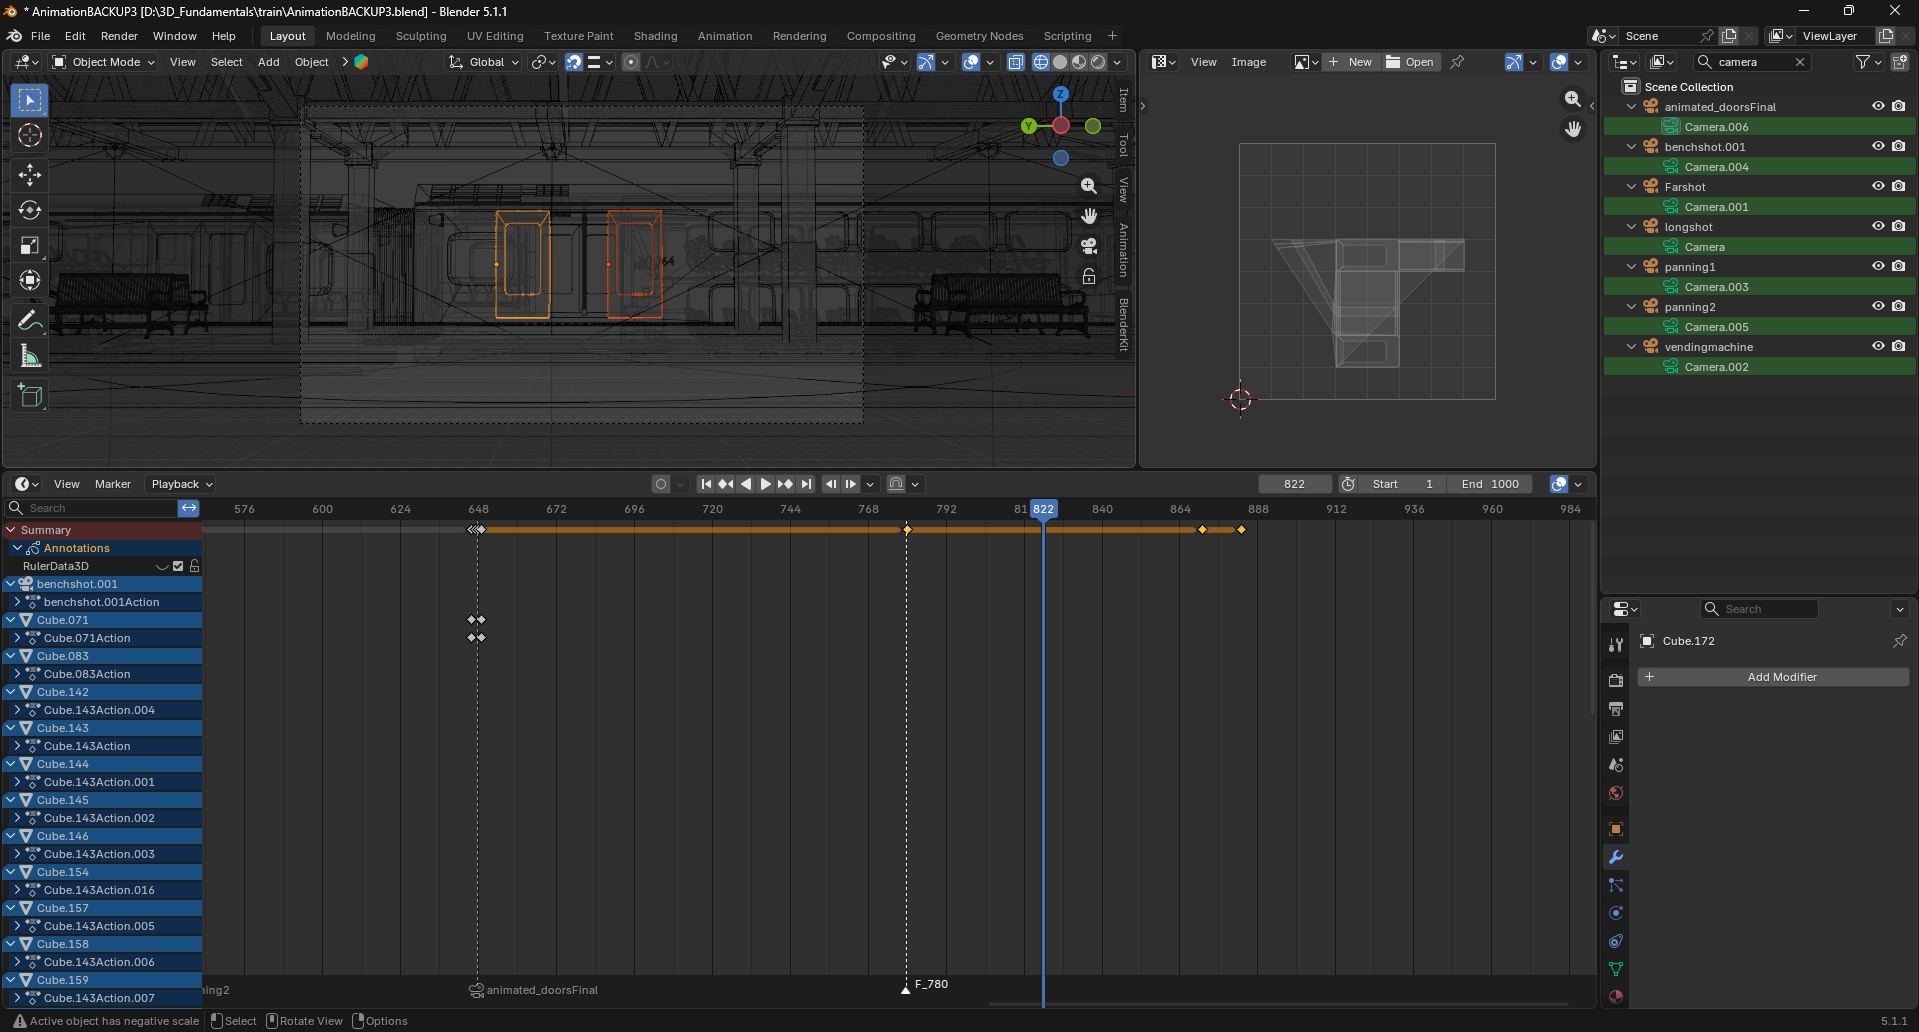Click the image editor zoom magnifier icon
The width and height of the screenshot is (1919, 1032).
click(1573, 99)
